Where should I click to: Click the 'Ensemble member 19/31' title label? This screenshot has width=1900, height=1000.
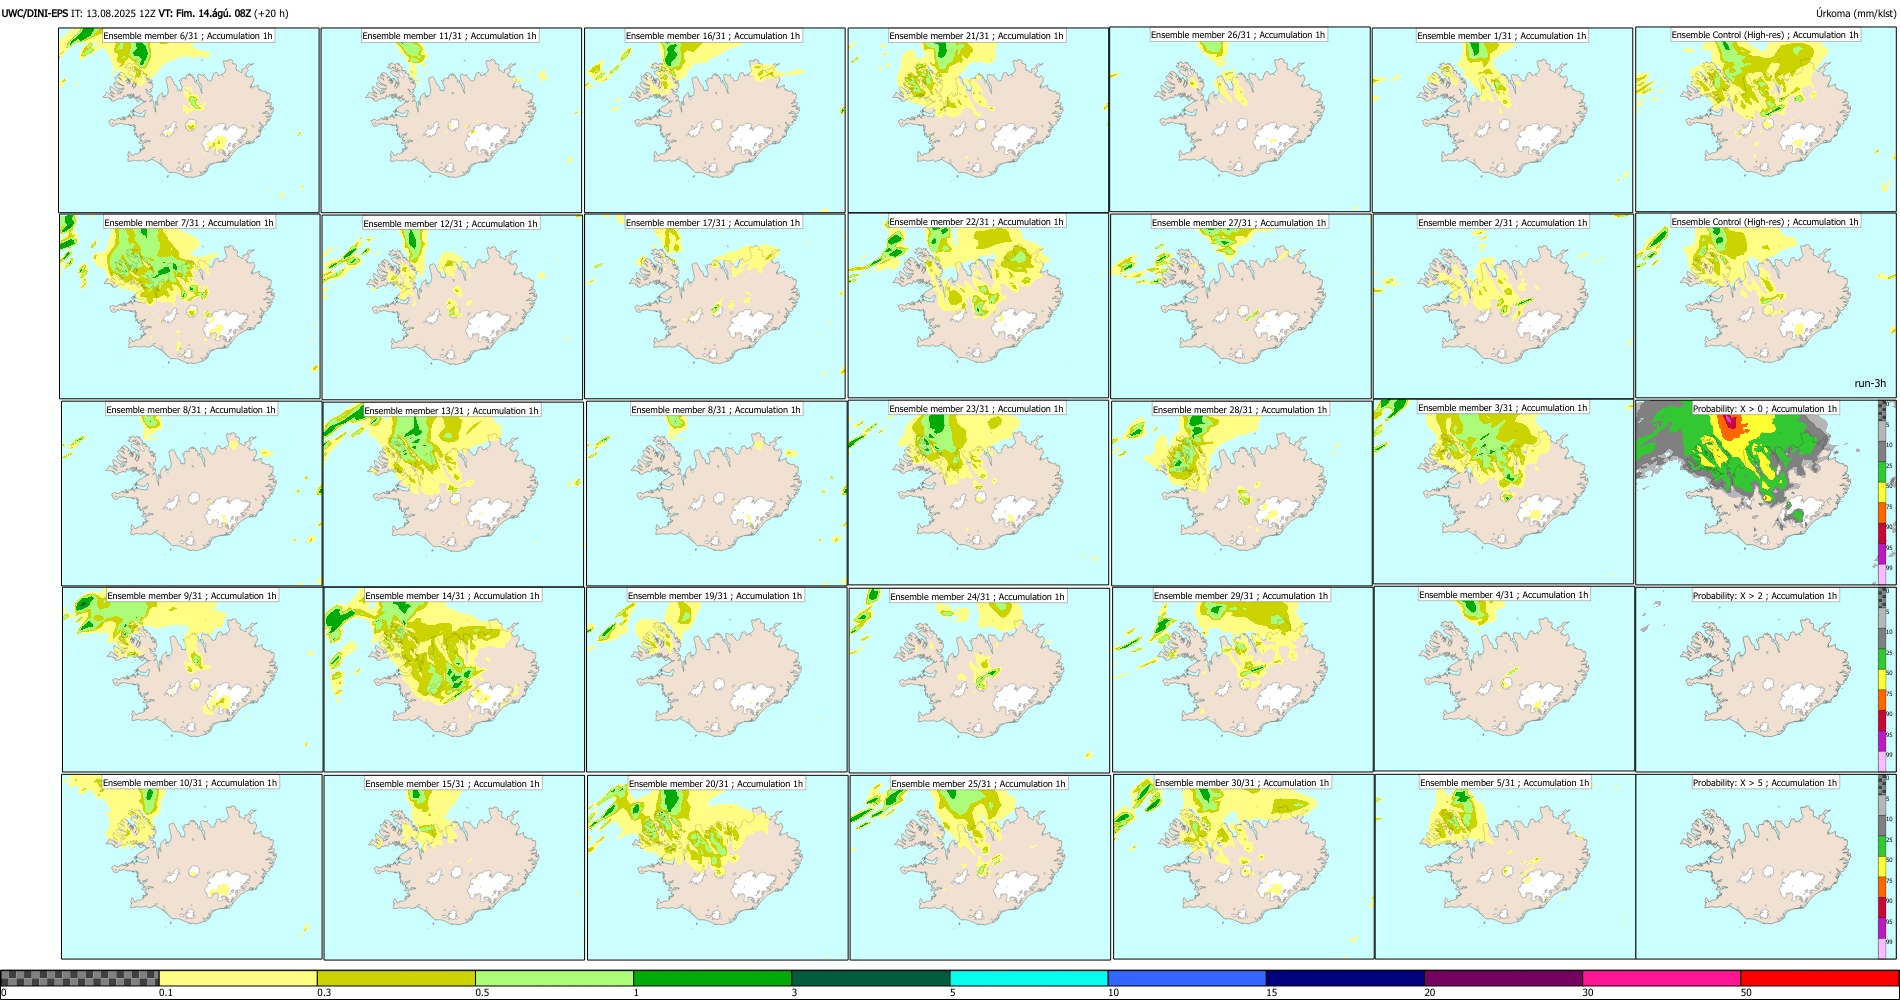[715, 596]
